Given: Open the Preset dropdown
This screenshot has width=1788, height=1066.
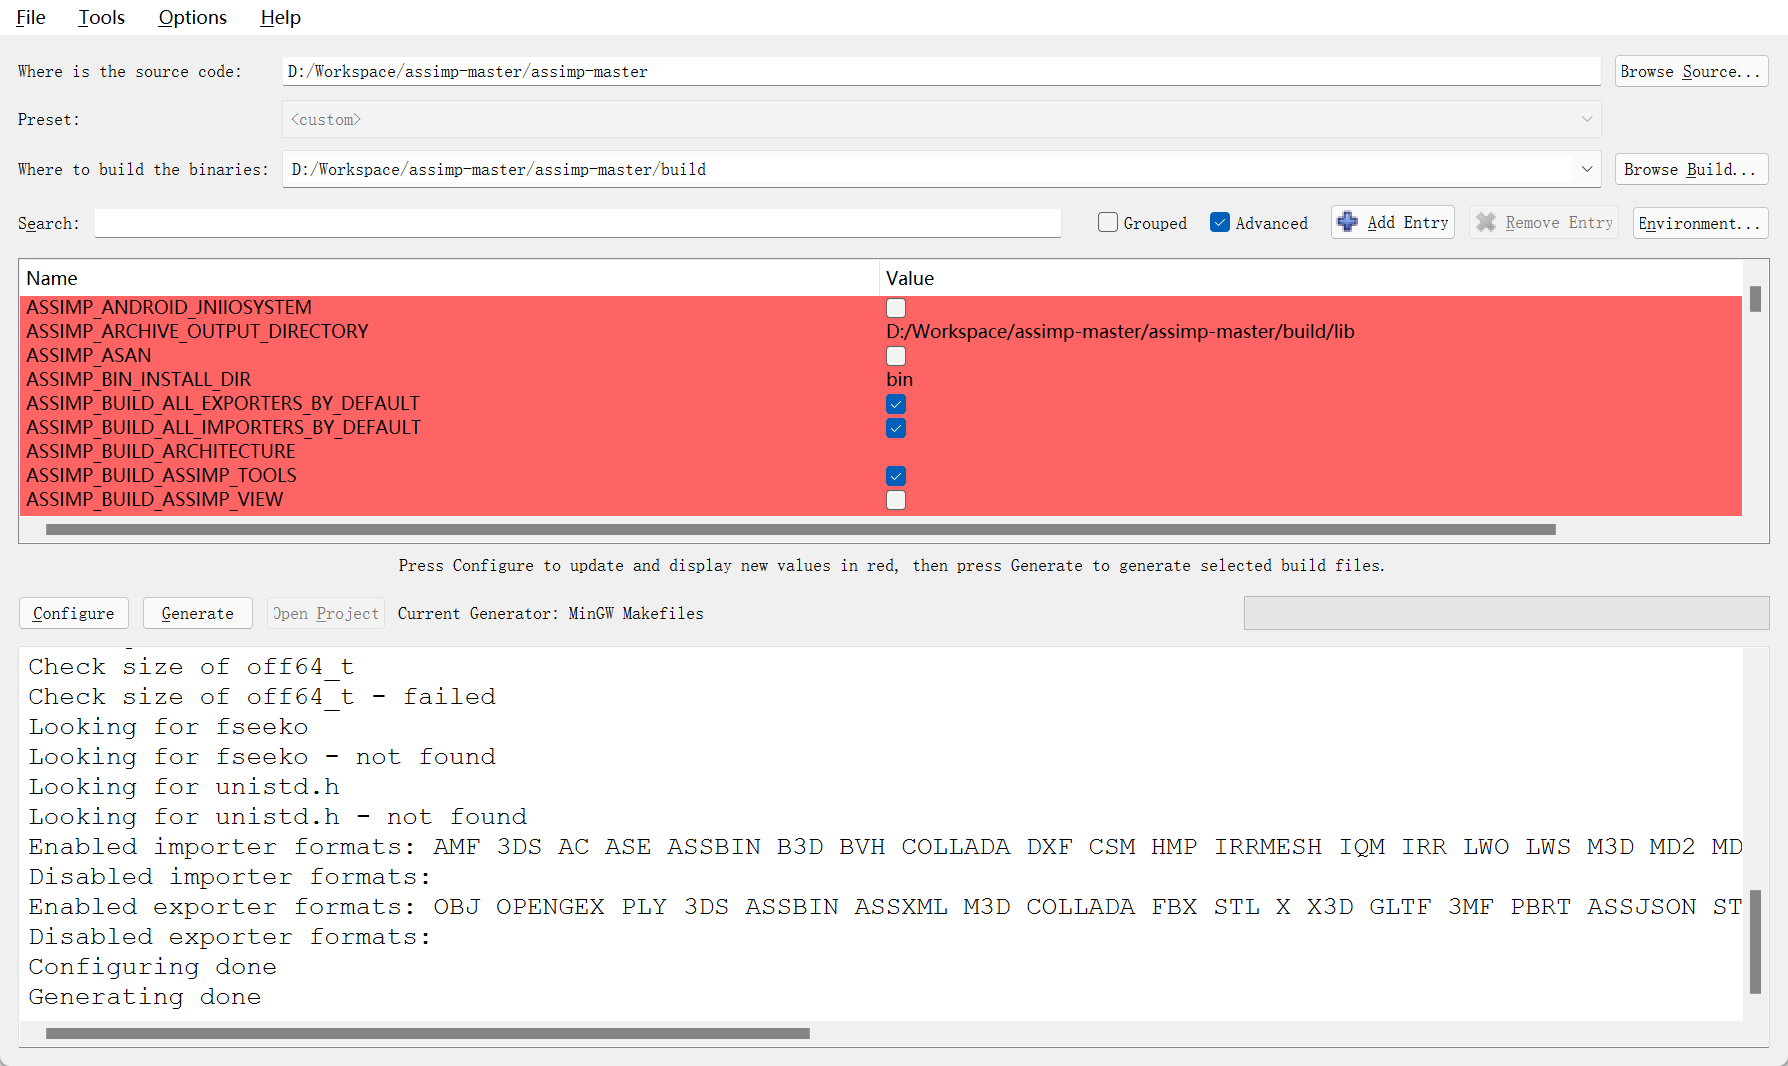Looking at the screenshot, I should pos(1586,119).
